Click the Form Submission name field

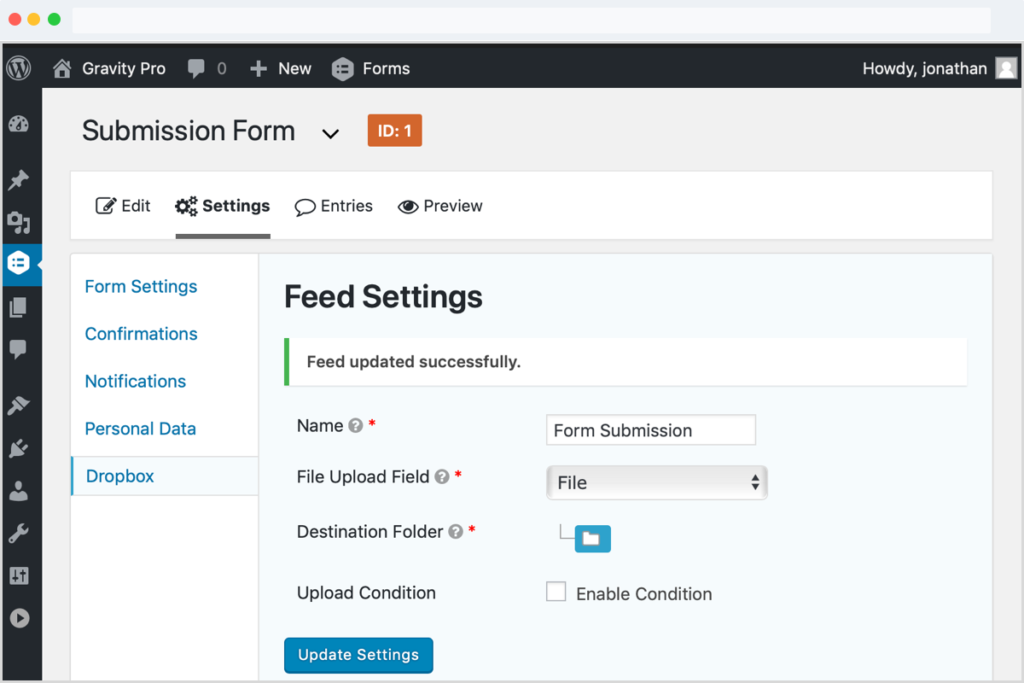coord(650,430)
